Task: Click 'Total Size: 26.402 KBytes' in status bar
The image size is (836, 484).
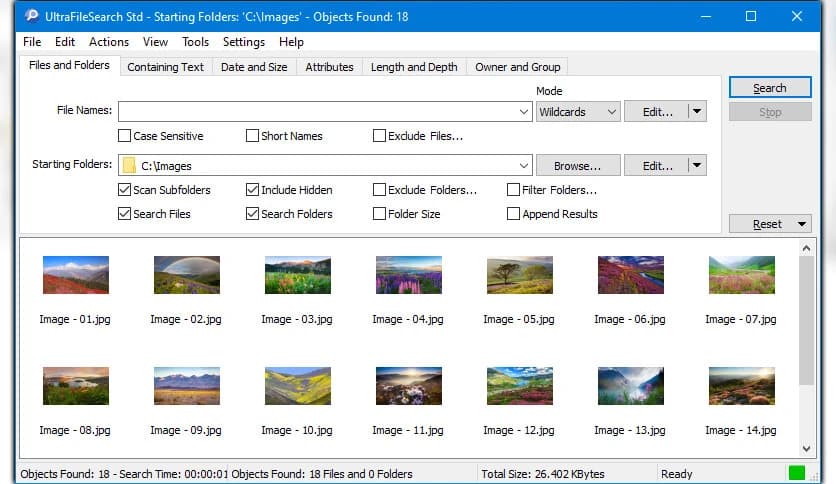Action: pyautogui.click(x=543, y=474)
